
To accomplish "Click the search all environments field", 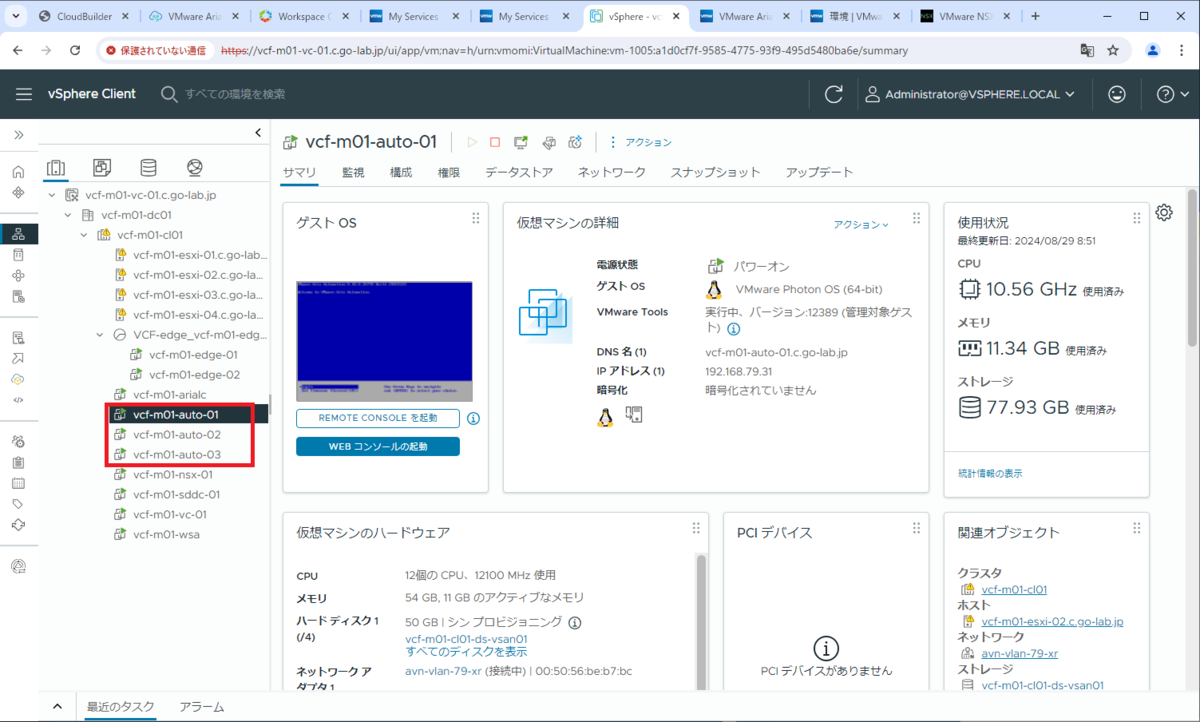I will click(x=235, y=94).
